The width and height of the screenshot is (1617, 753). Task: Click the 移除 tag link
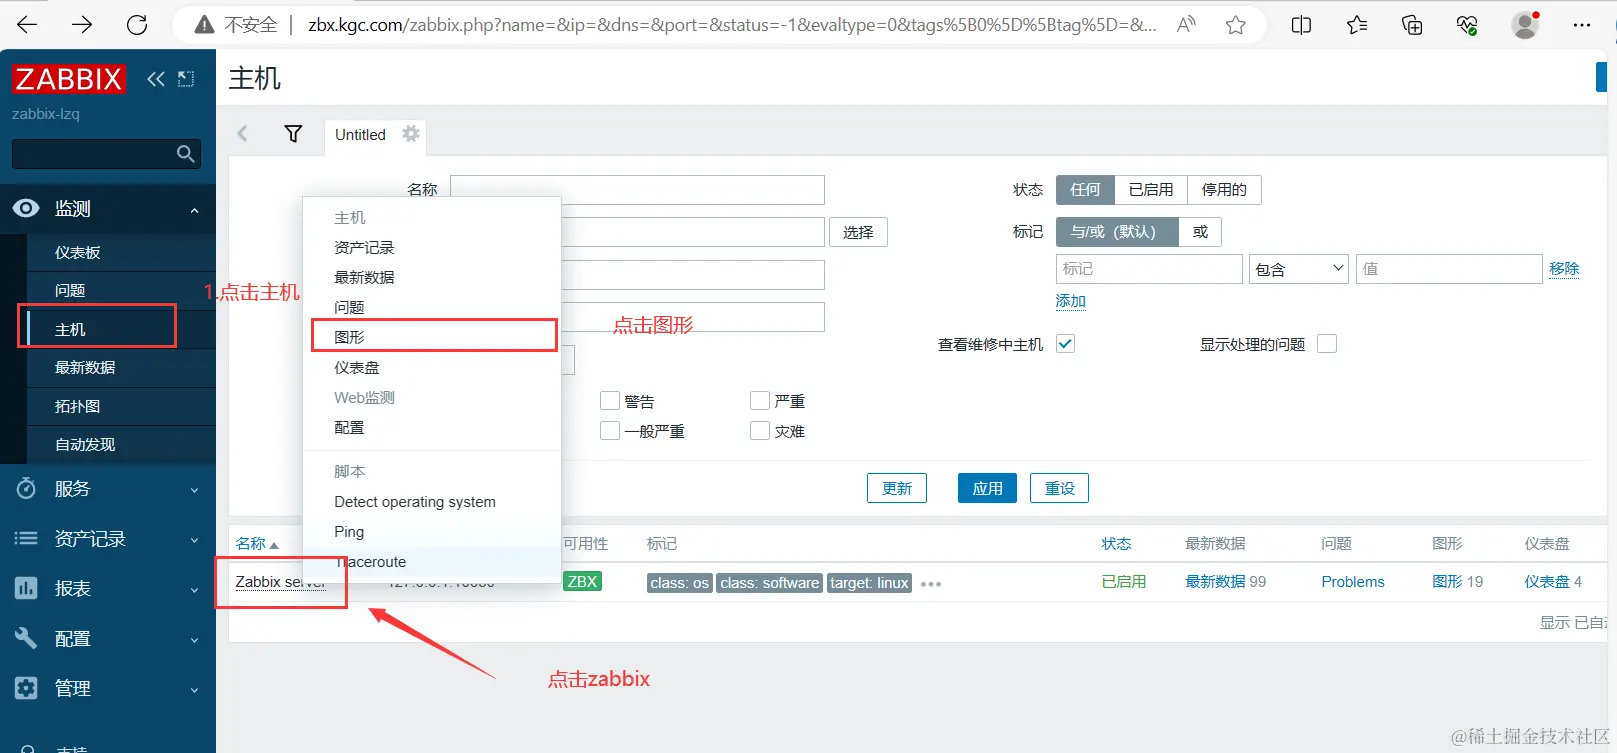(1564, 268)
